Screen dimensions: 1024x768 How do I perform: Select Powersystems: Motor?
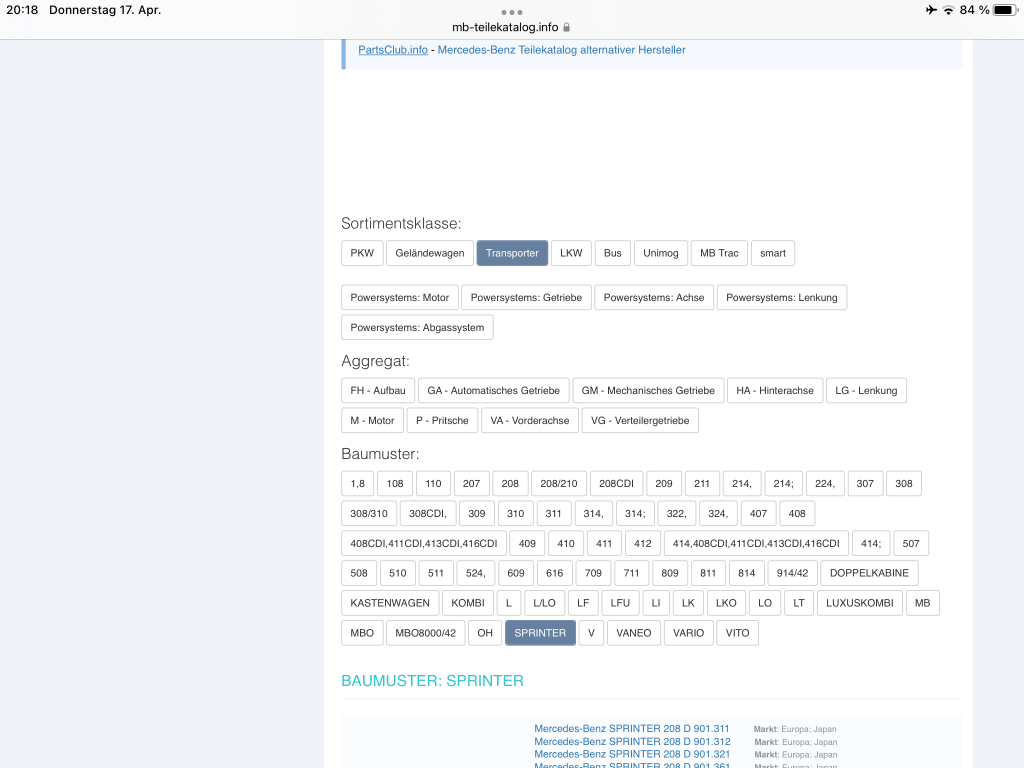coord(400,297)
